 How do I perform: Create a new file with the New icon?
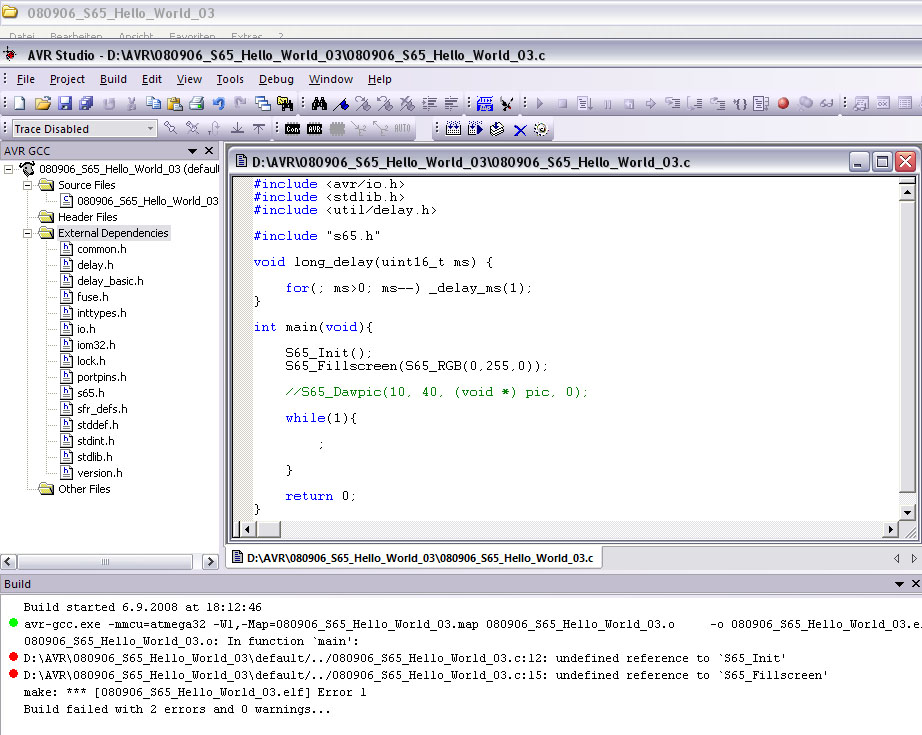[20, 103]
